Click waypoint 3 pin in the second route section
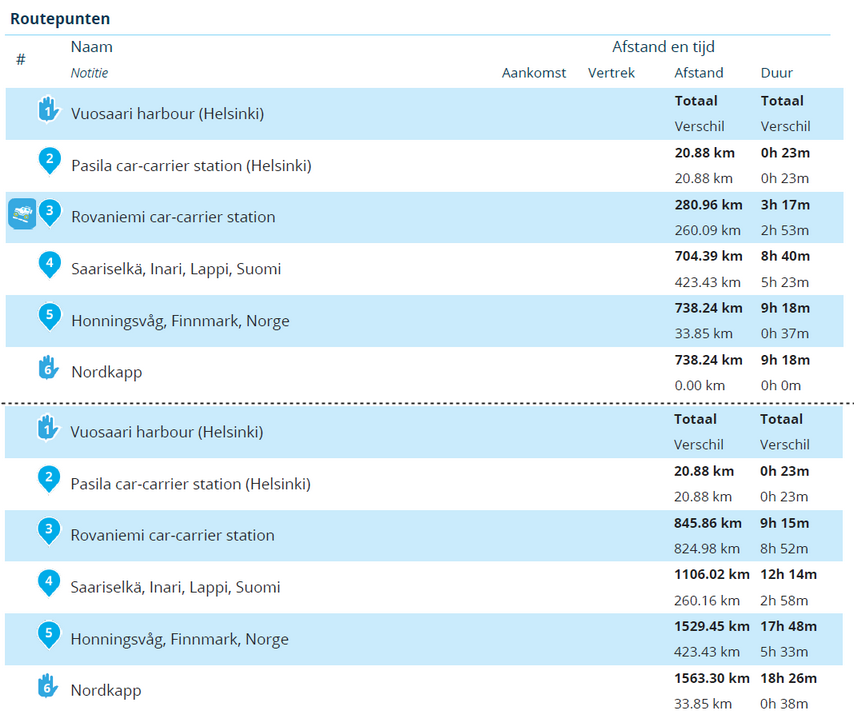The width and height of the screenshot is (854, 719). point(49,531)
